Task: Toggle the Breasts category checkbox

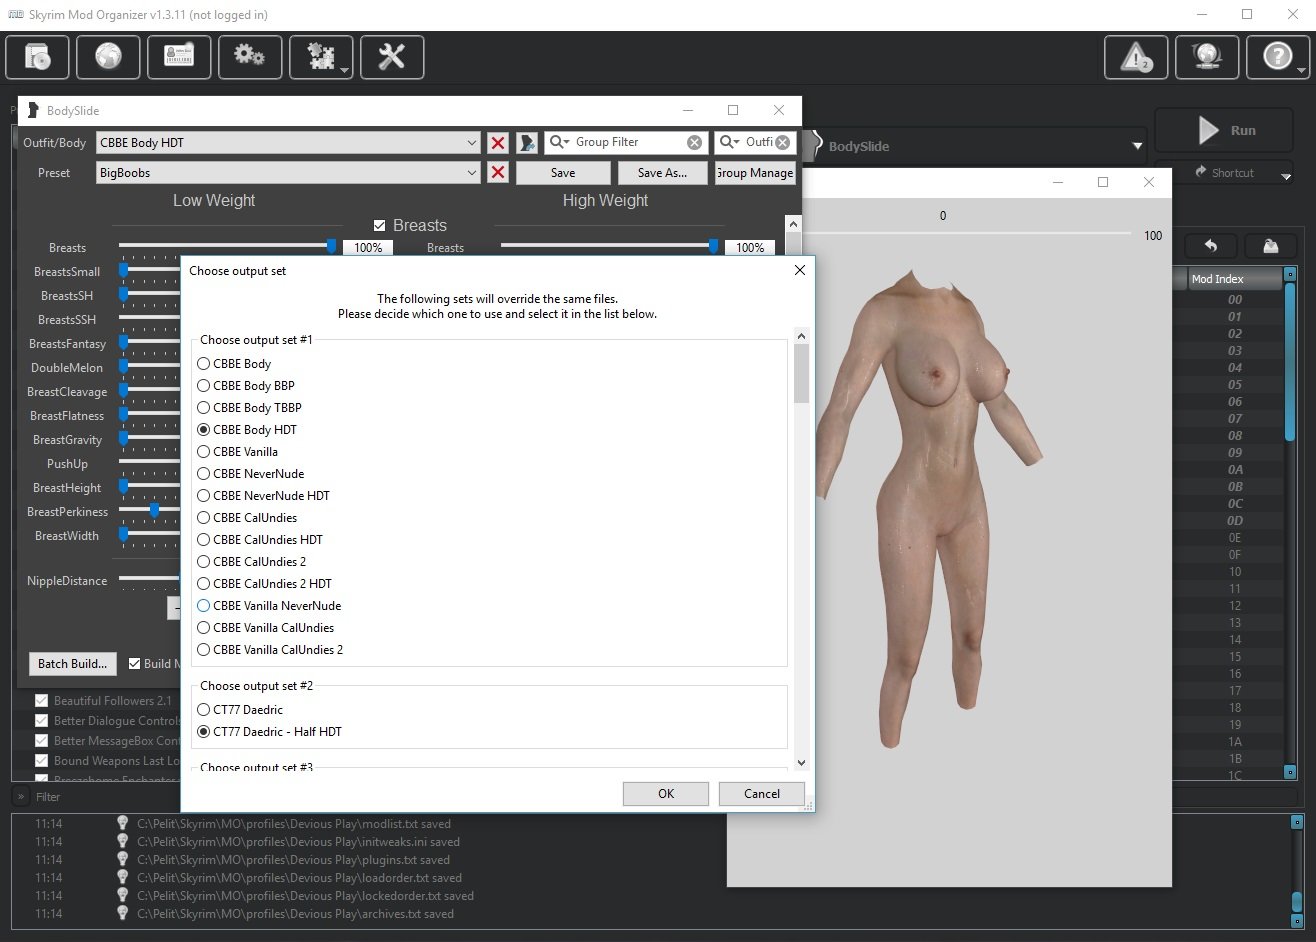Action: tap(379, 226)
